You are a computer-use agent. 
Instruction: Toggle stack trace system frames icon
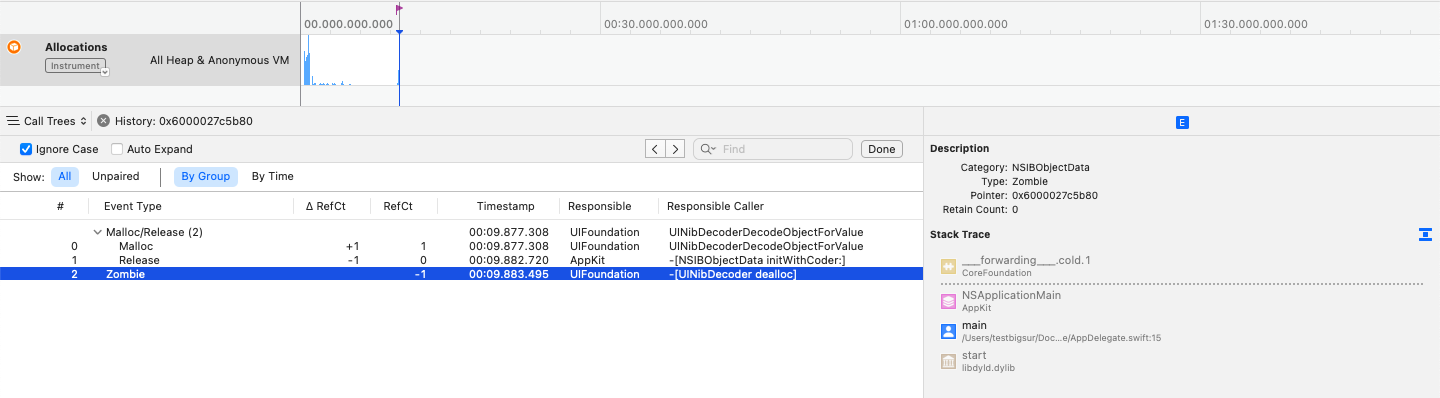click(1425, 234)
